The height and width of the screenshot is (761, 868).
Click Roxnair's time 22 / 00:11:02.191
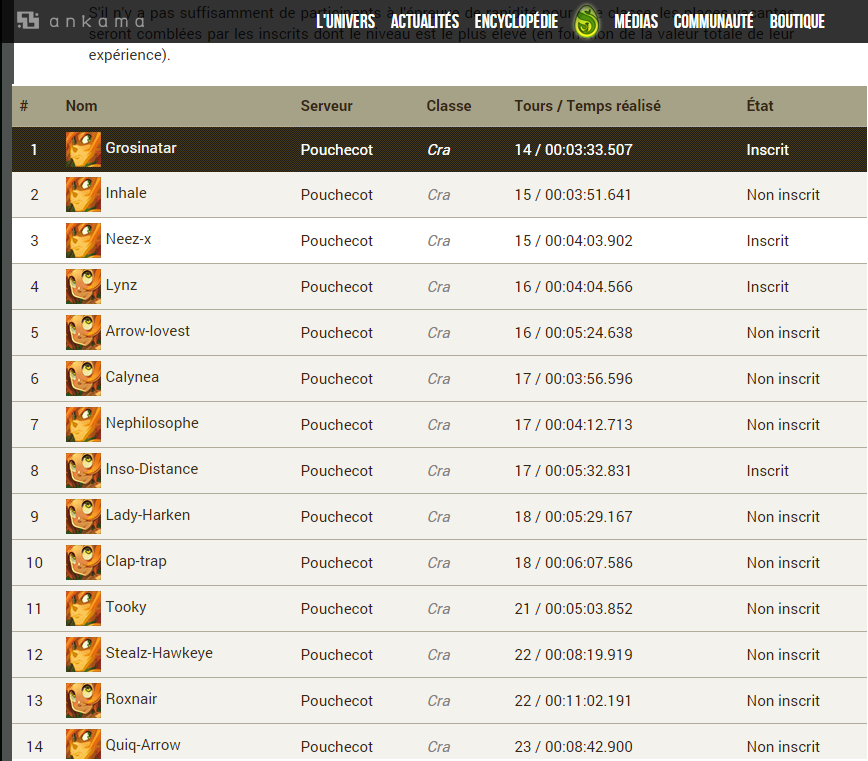click(573, 700)
